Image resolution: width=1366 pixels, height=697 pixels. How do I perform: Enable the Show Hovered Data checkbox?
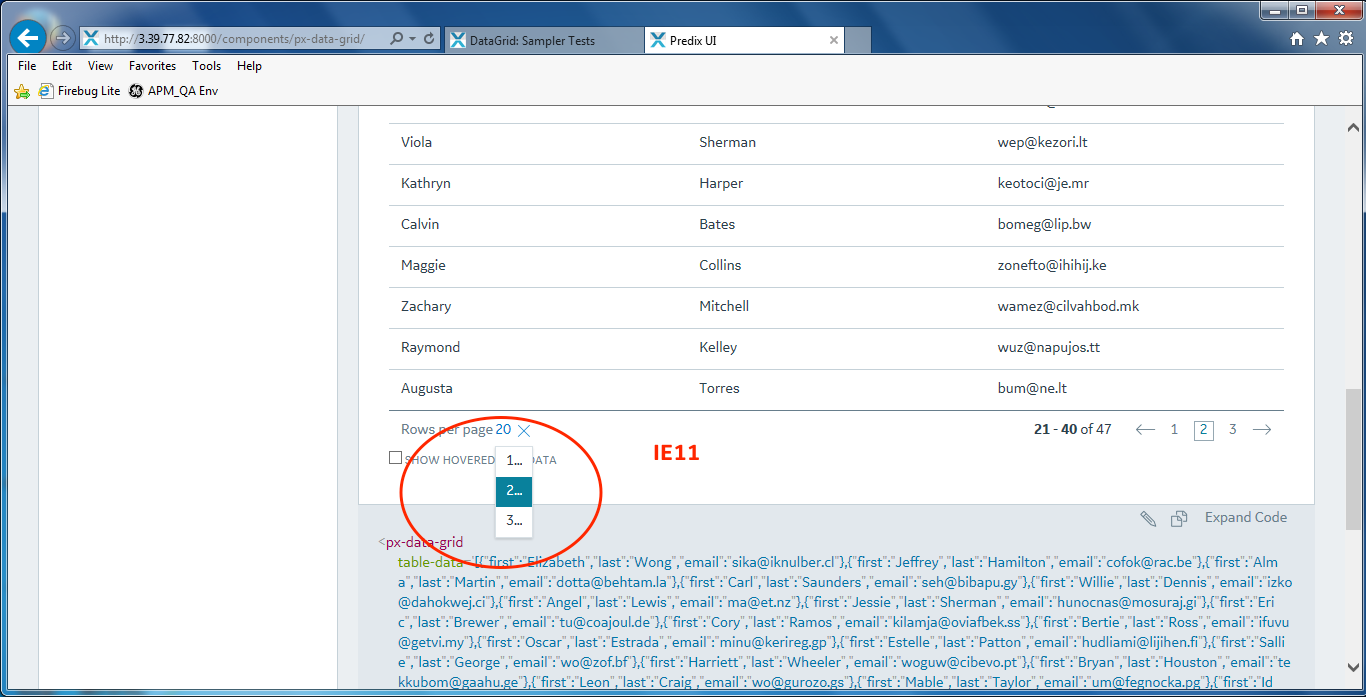point(395,457)
